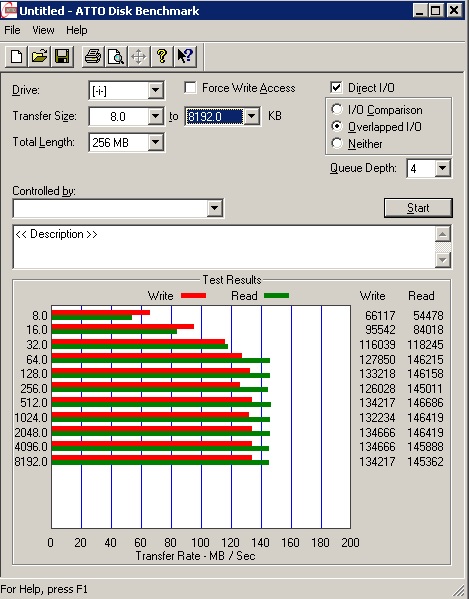Open the Controlled by combo box
Image resolution: width=469 pixels, height=599 pixels.
pos(118,208)
